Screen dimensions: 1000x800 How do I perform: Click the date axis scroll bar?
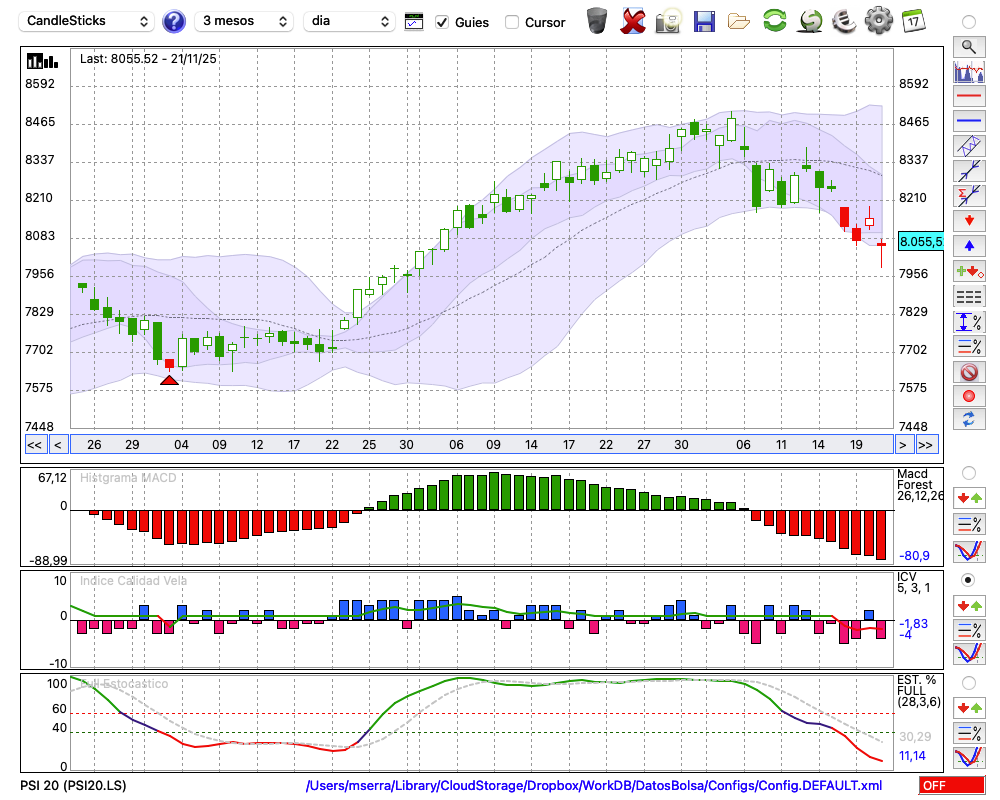[x=482, y=445]
